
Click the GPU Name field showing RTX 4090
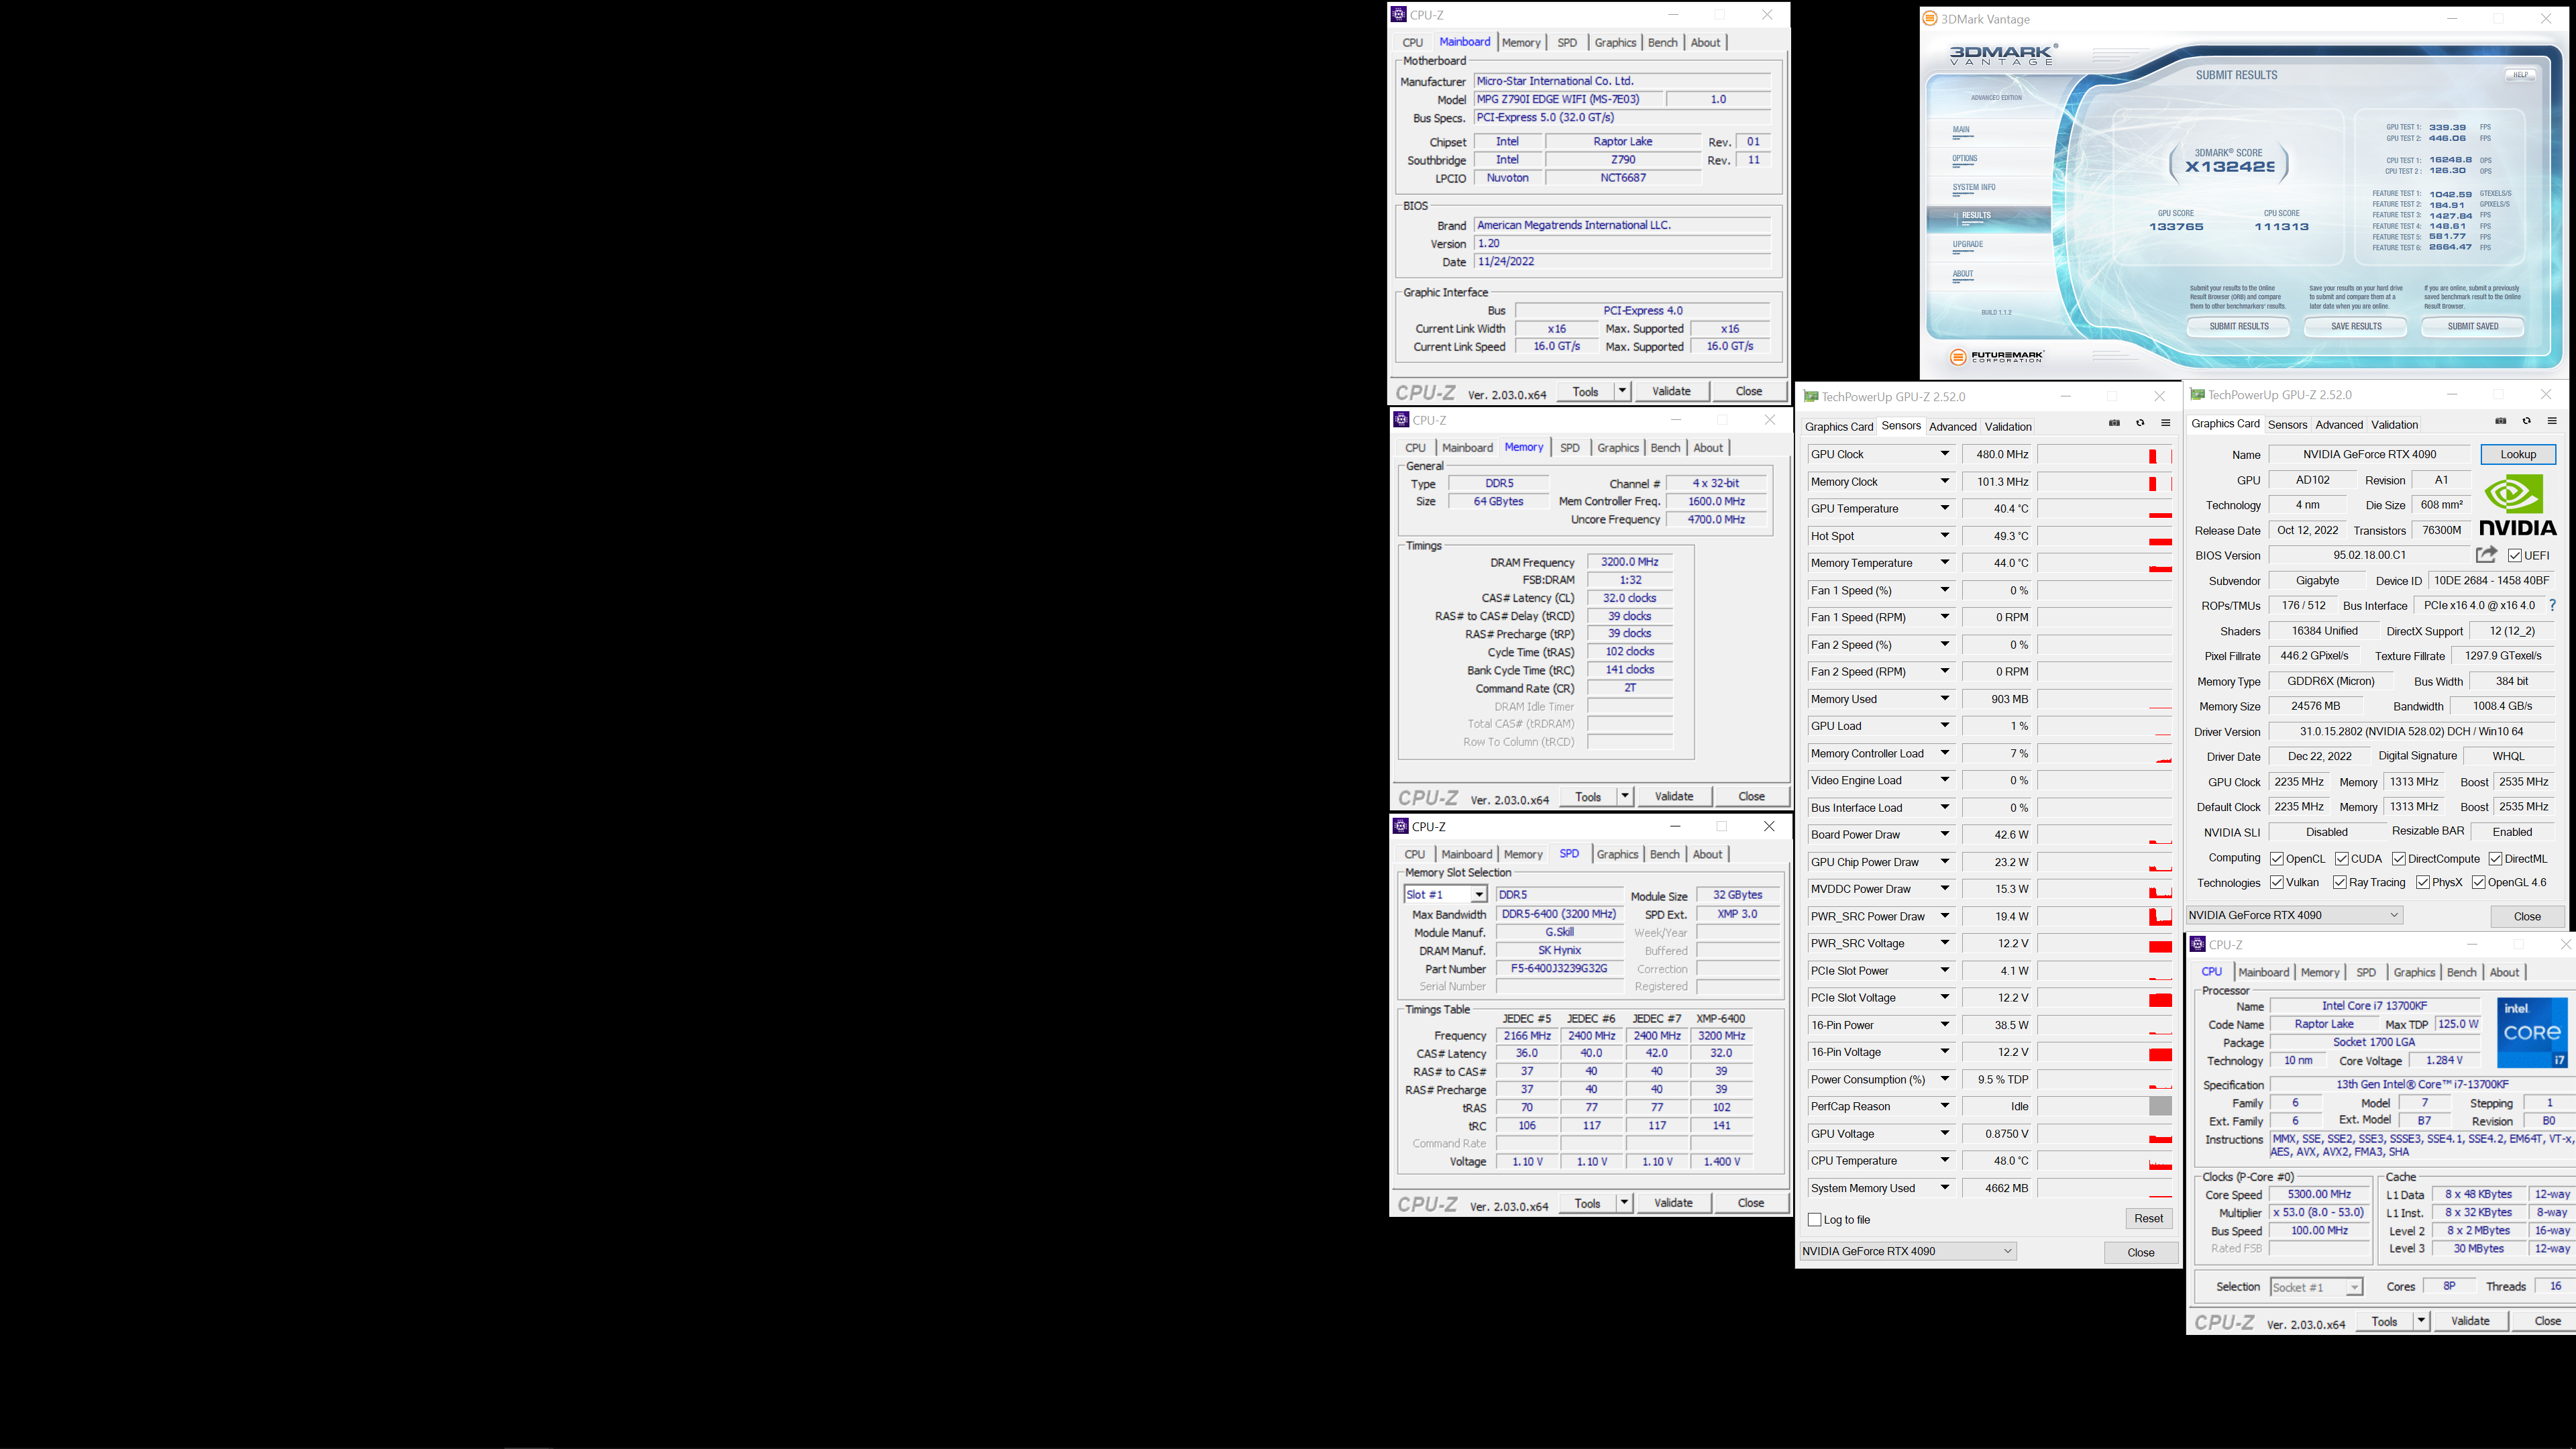coord(2369,454)
